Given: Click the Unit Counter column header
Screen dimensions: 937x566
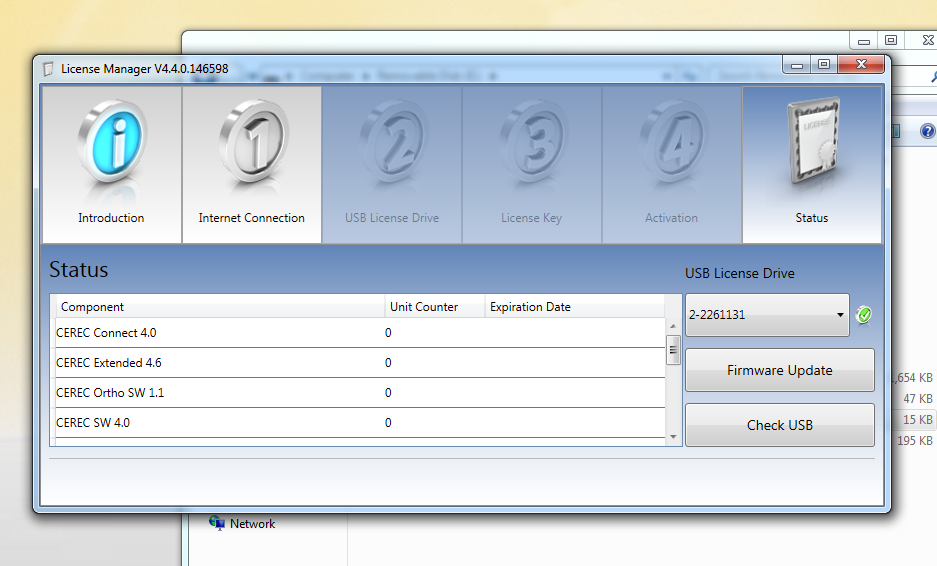Looking at the screenshot, I should click(x=434, y=307).
